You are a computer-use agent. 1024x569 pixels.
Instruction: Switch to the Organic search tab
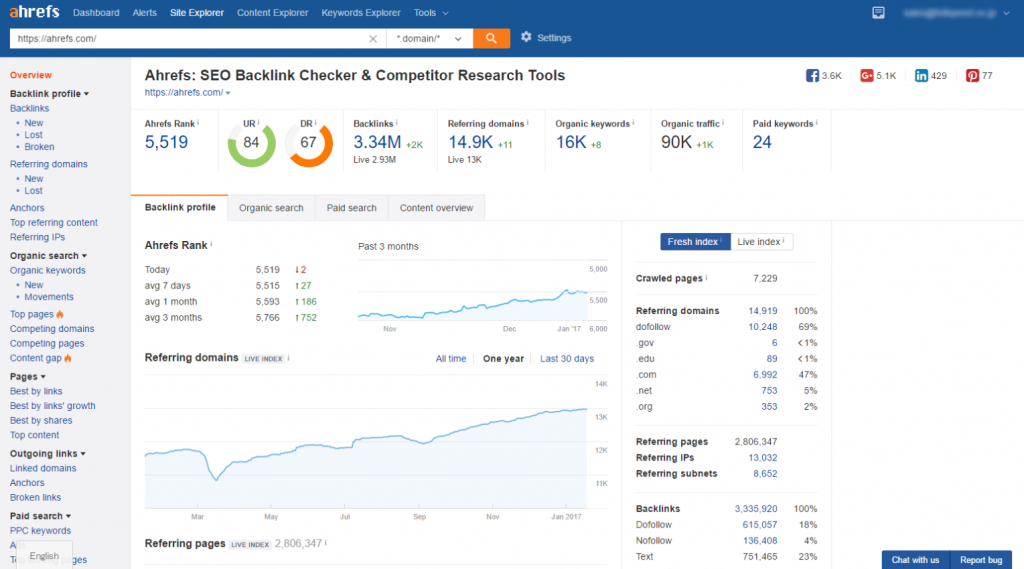271,208
